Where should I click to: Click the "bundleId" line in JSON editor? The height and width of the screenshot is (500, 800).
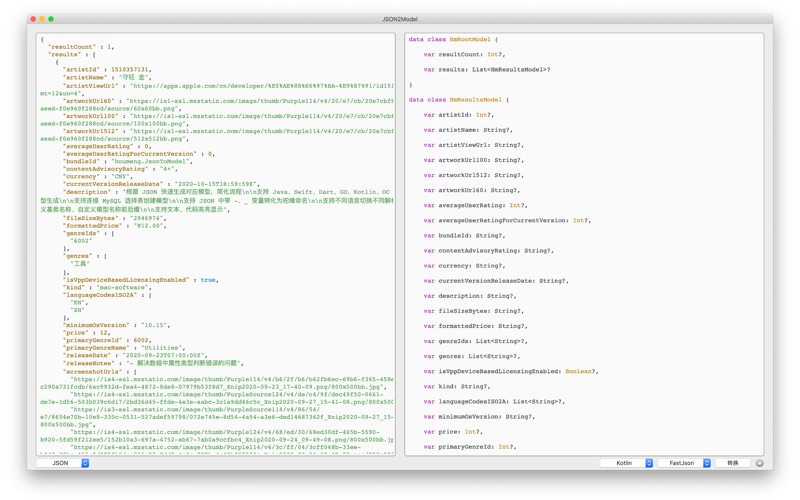pos(128,161)
